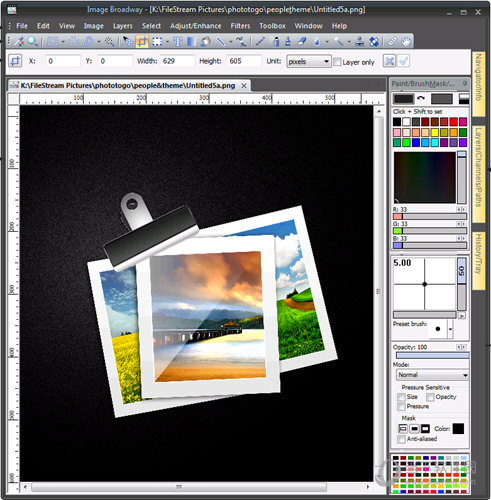Click the highlighted Crop tool in toolbar
Viewport: 491px width, 500px height.
[142, 42]
